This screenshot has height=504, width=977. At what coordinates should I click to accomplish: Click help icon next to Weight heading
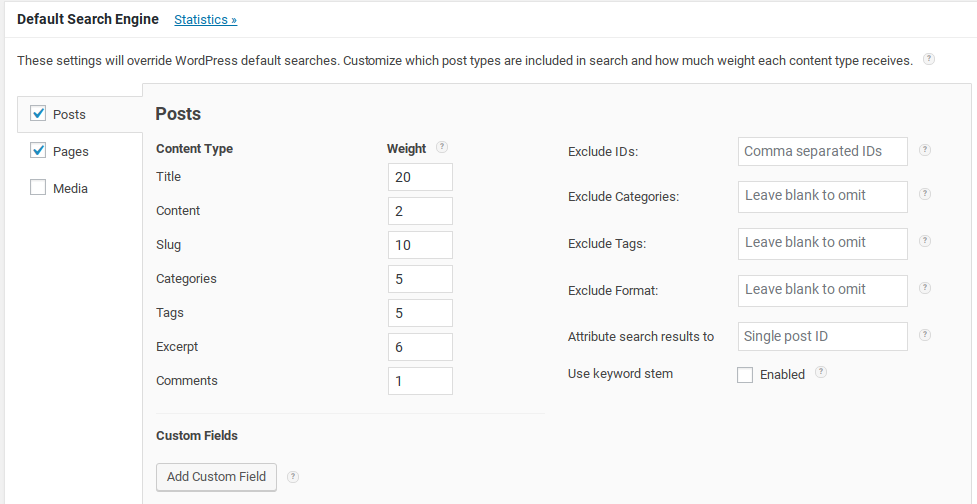pos(442,147)
